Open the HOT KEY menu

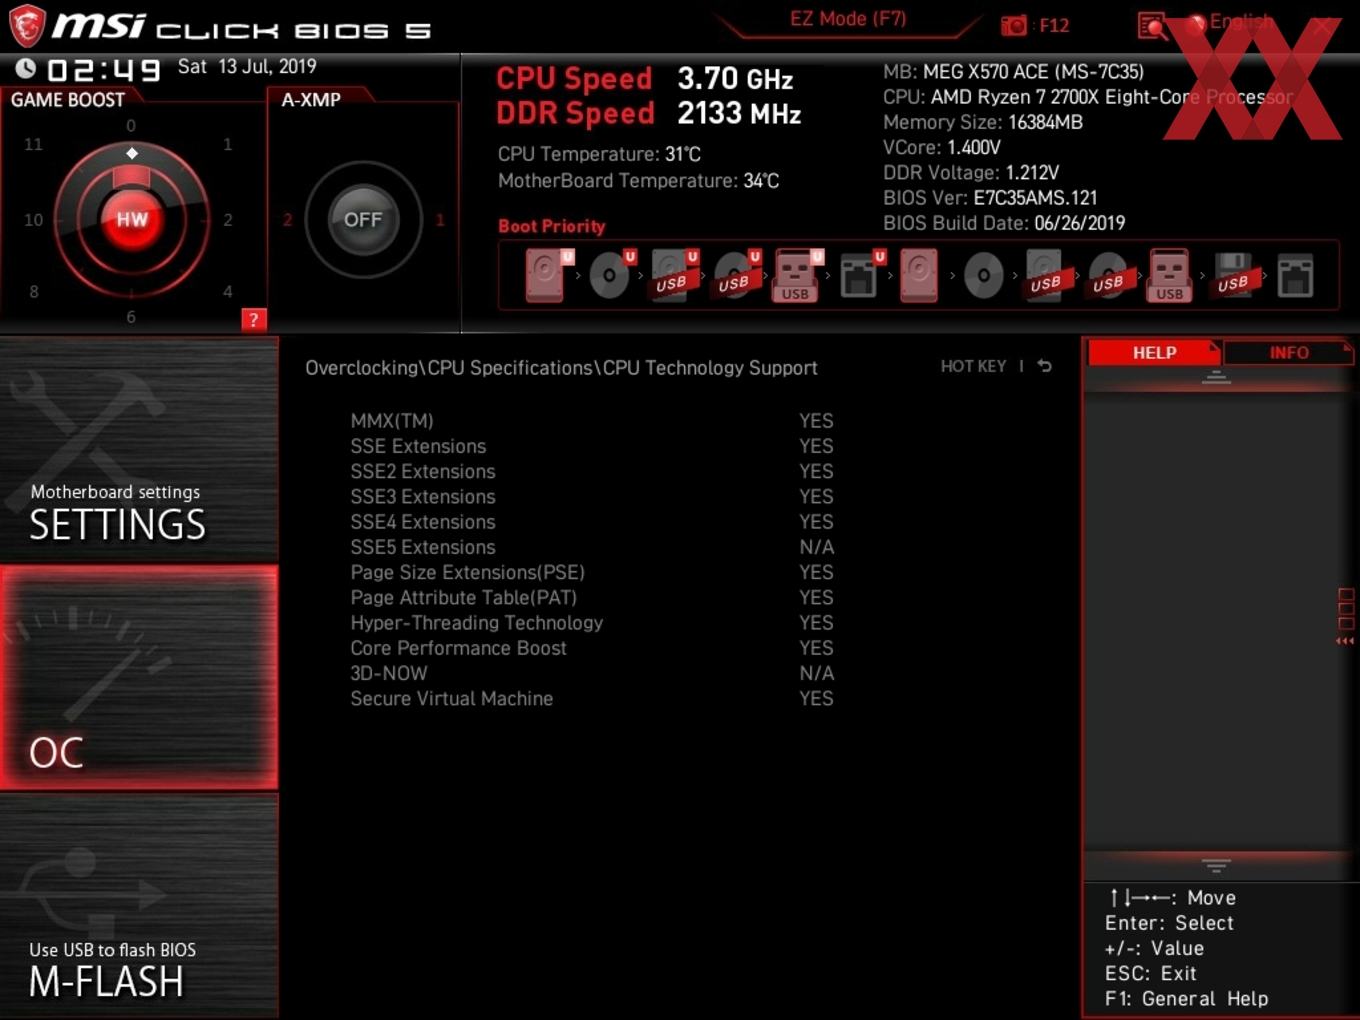(973, 366)
